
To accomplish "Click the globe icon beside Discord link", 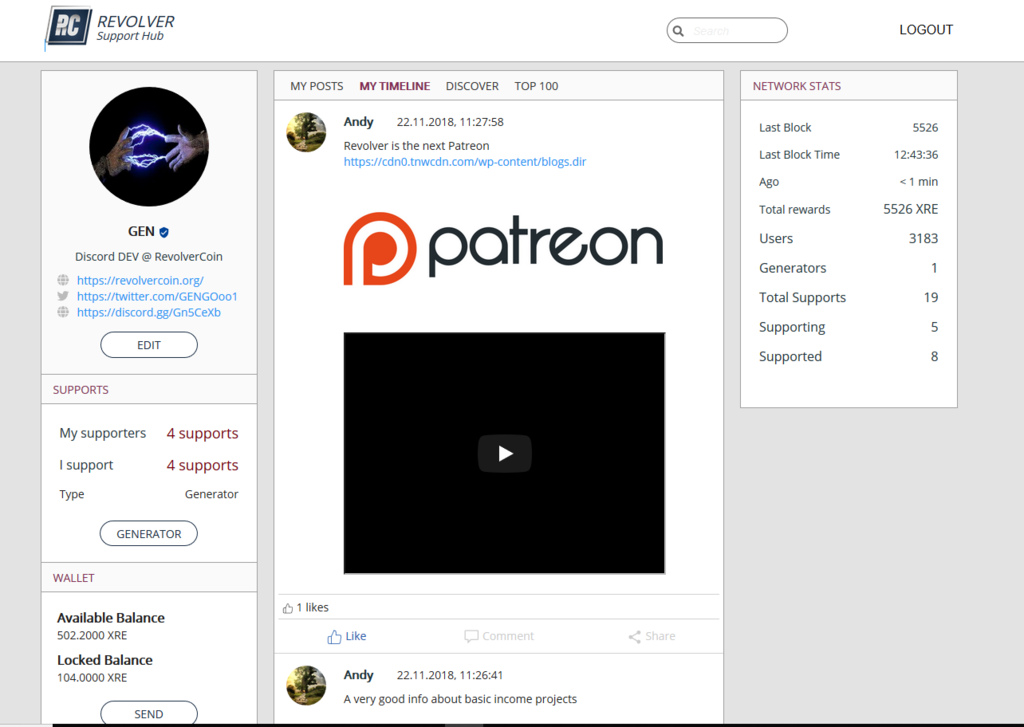I will 63,312.
